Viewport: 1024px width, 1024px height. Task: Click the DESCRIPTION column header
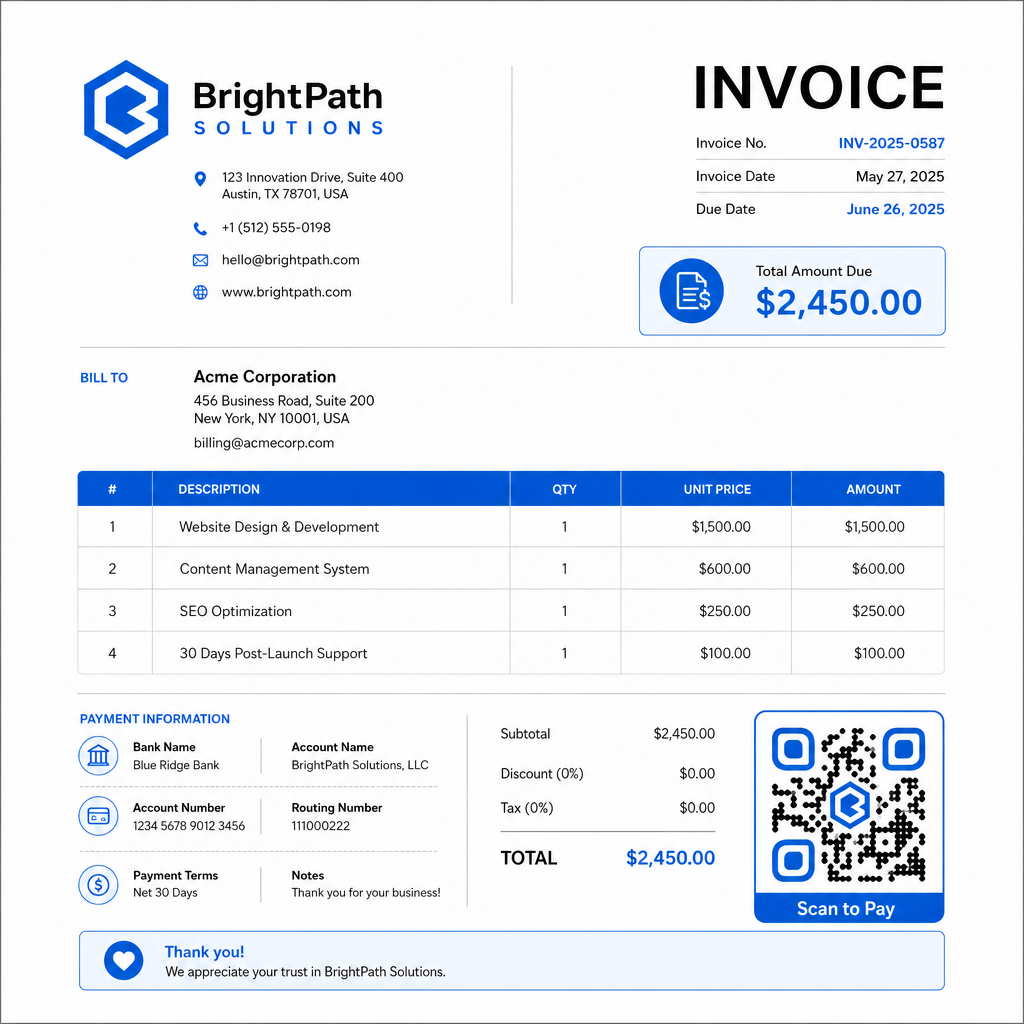219,489
